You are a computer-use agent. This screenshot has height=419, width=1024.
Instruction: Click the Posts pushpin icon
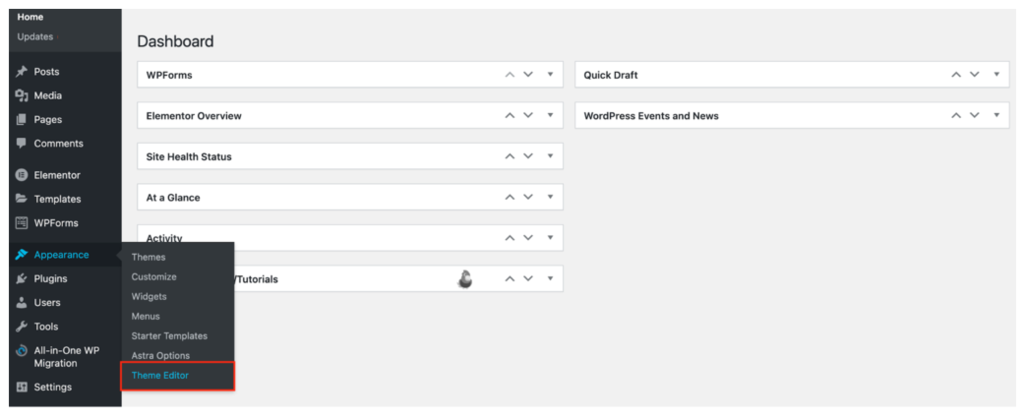coord(21,72)
